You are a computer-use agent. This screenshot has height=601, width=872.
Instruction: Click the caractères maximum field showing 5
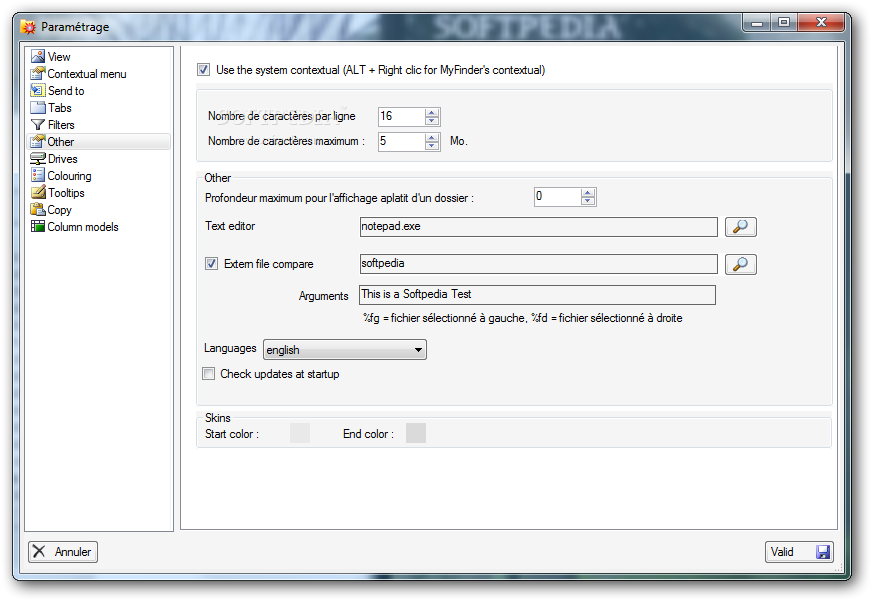click(402, 142)
